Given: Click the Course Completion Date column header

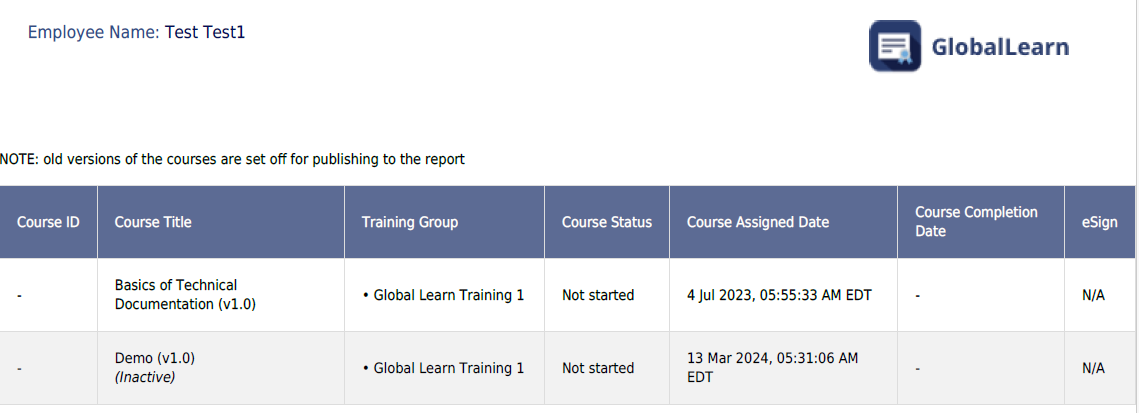Looking at the screenshot, I should [x=981, y=222].
